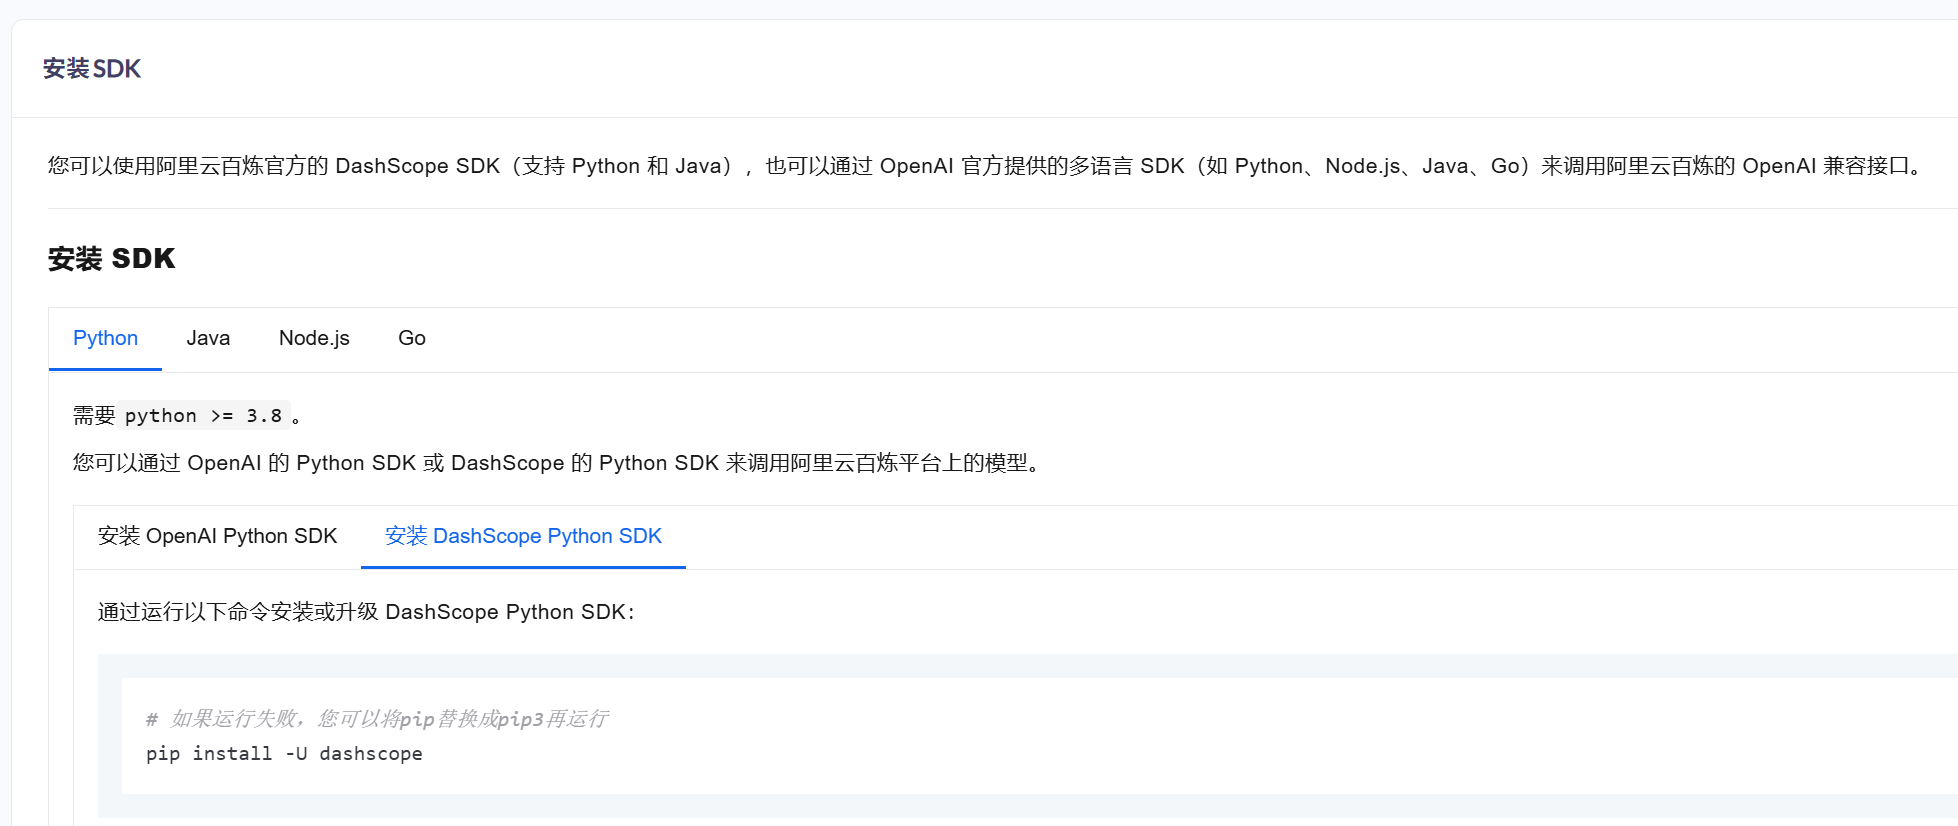Click the intro paragraph about DashScope SDK

tap(988, 166)
